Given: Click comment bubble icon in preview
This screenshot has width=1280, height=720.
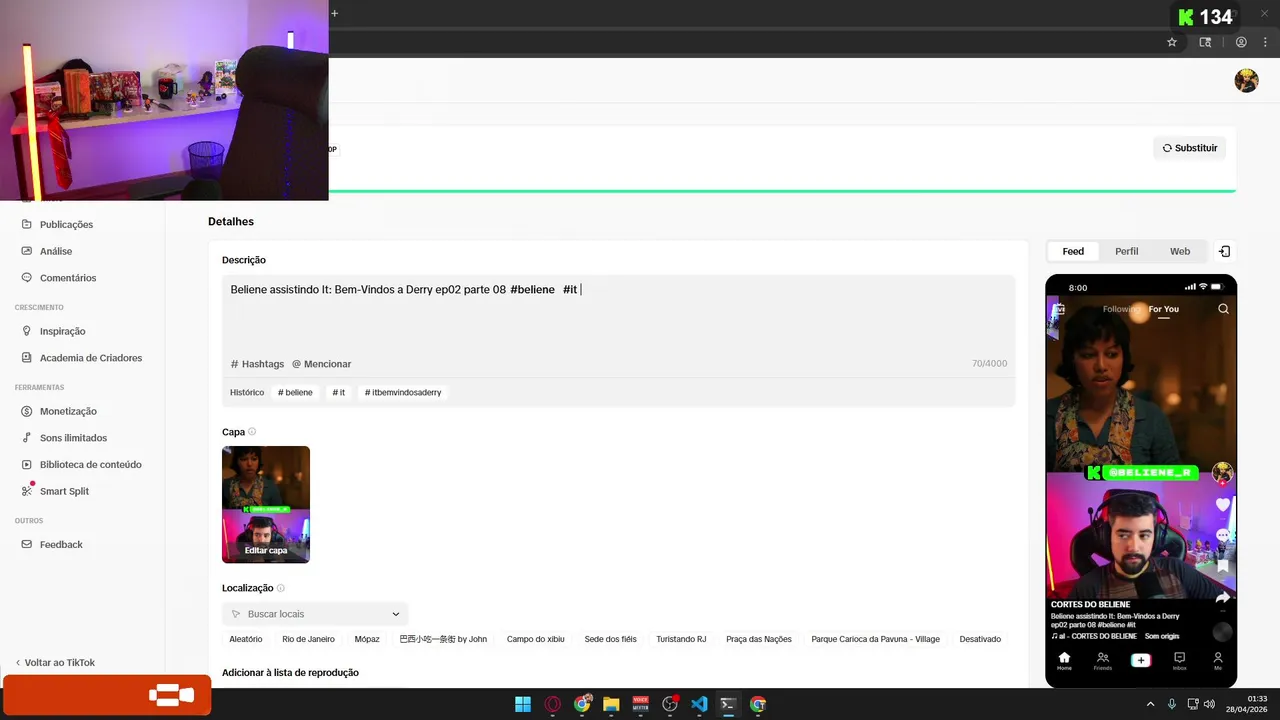Looking at the screenshot, I should [1222, 536].
